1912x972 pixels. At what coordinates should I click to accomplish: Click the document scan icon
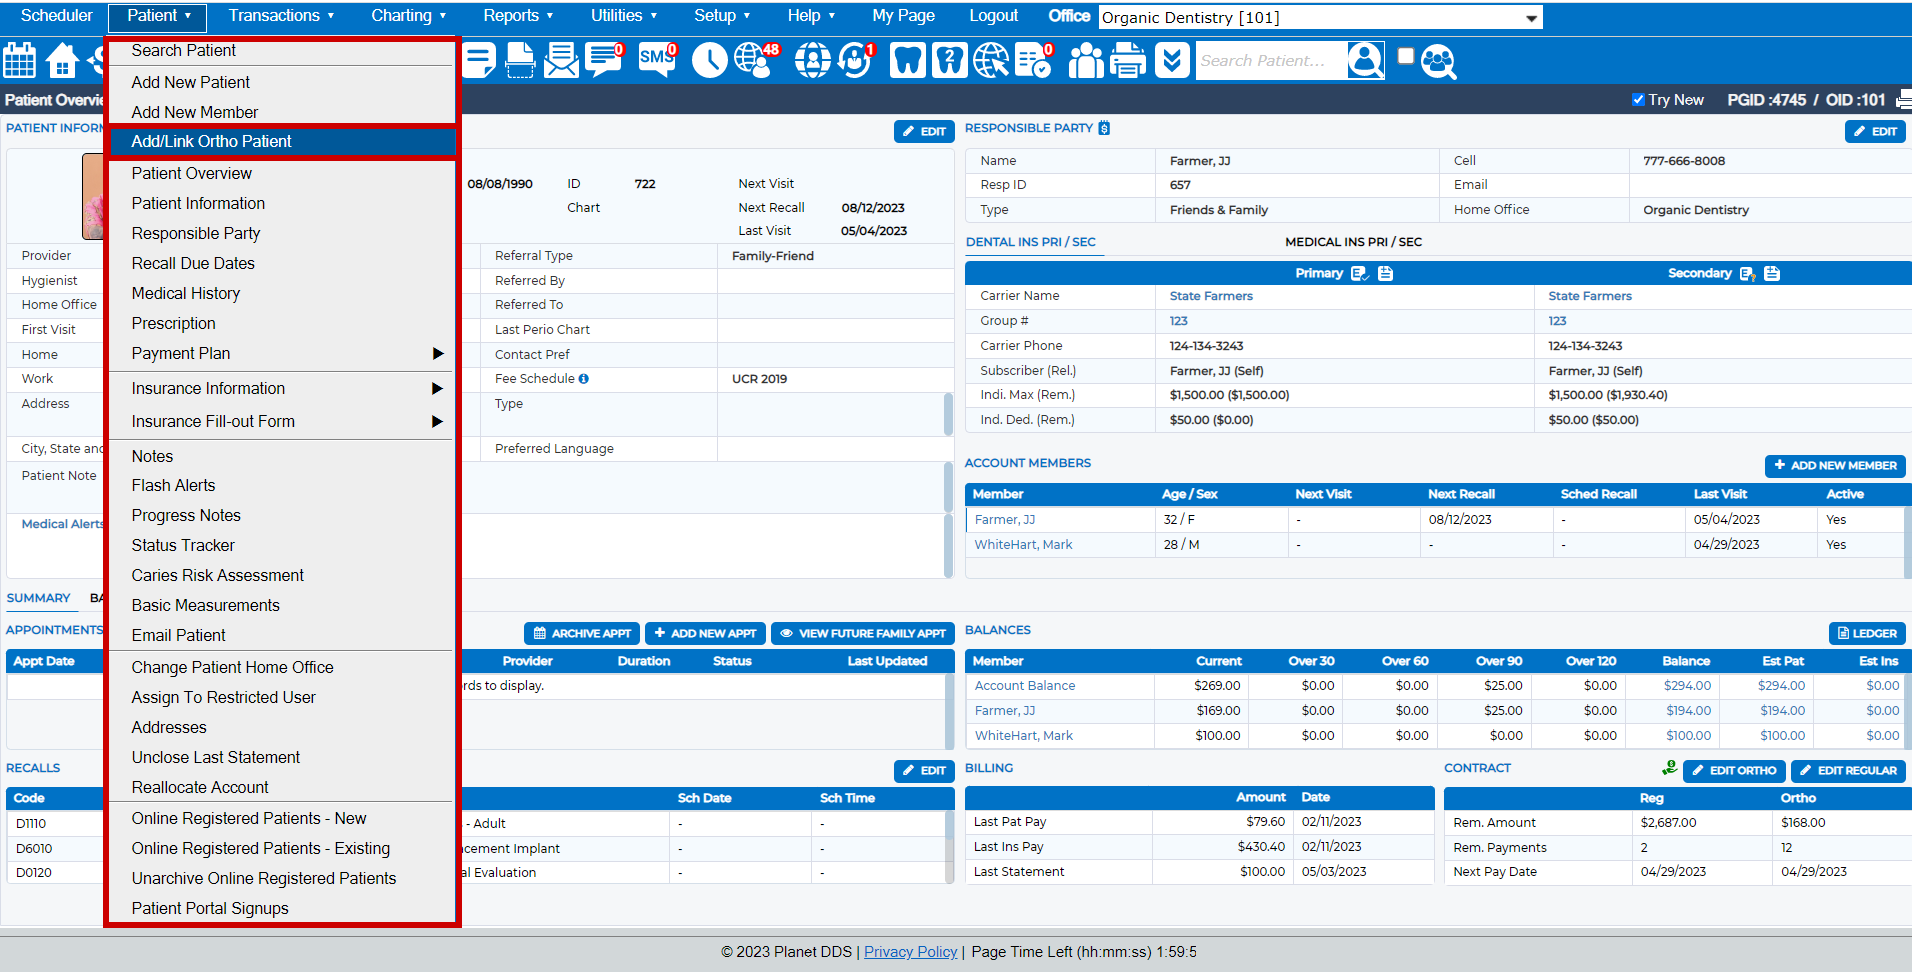point(520,60)
